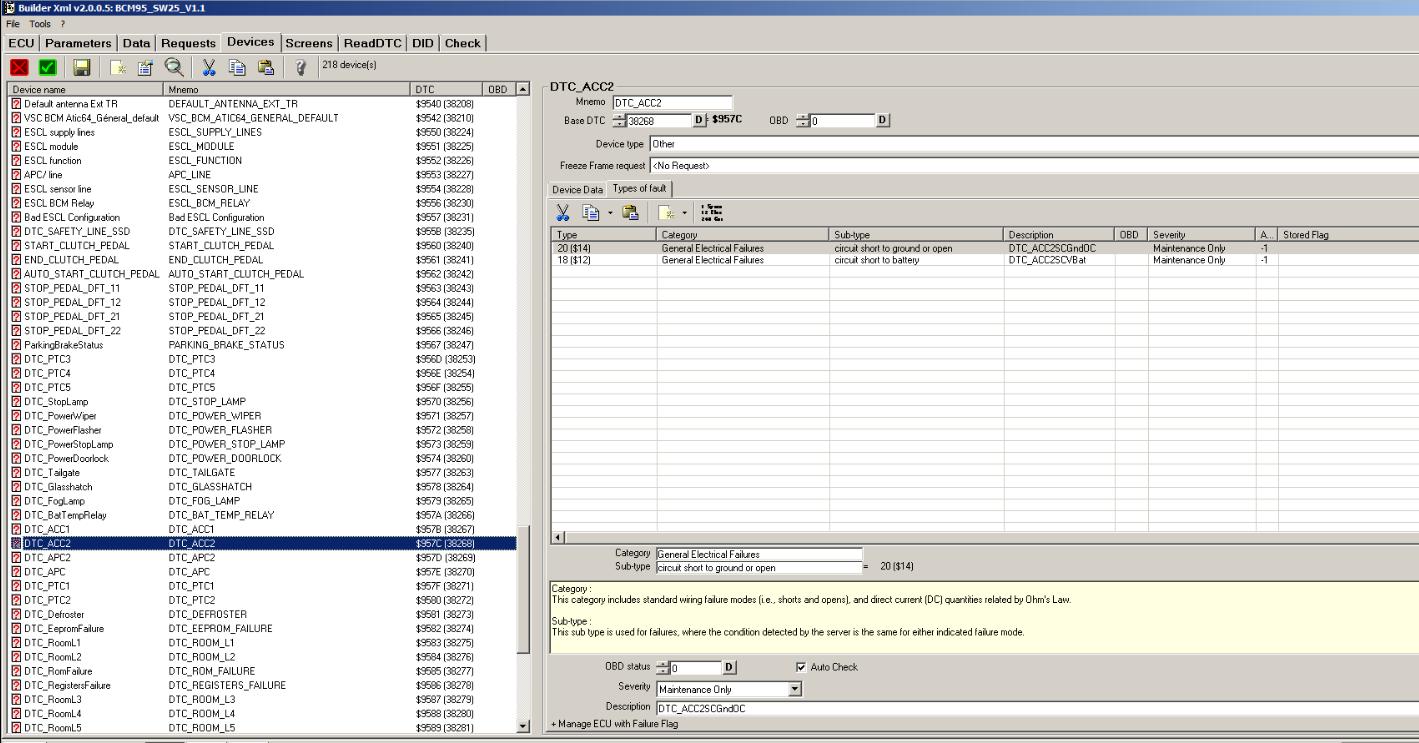This screenshot has height=743, width=1419.
Task: Click the Sub-type field below fault table
Action: [x=758, y=567]
